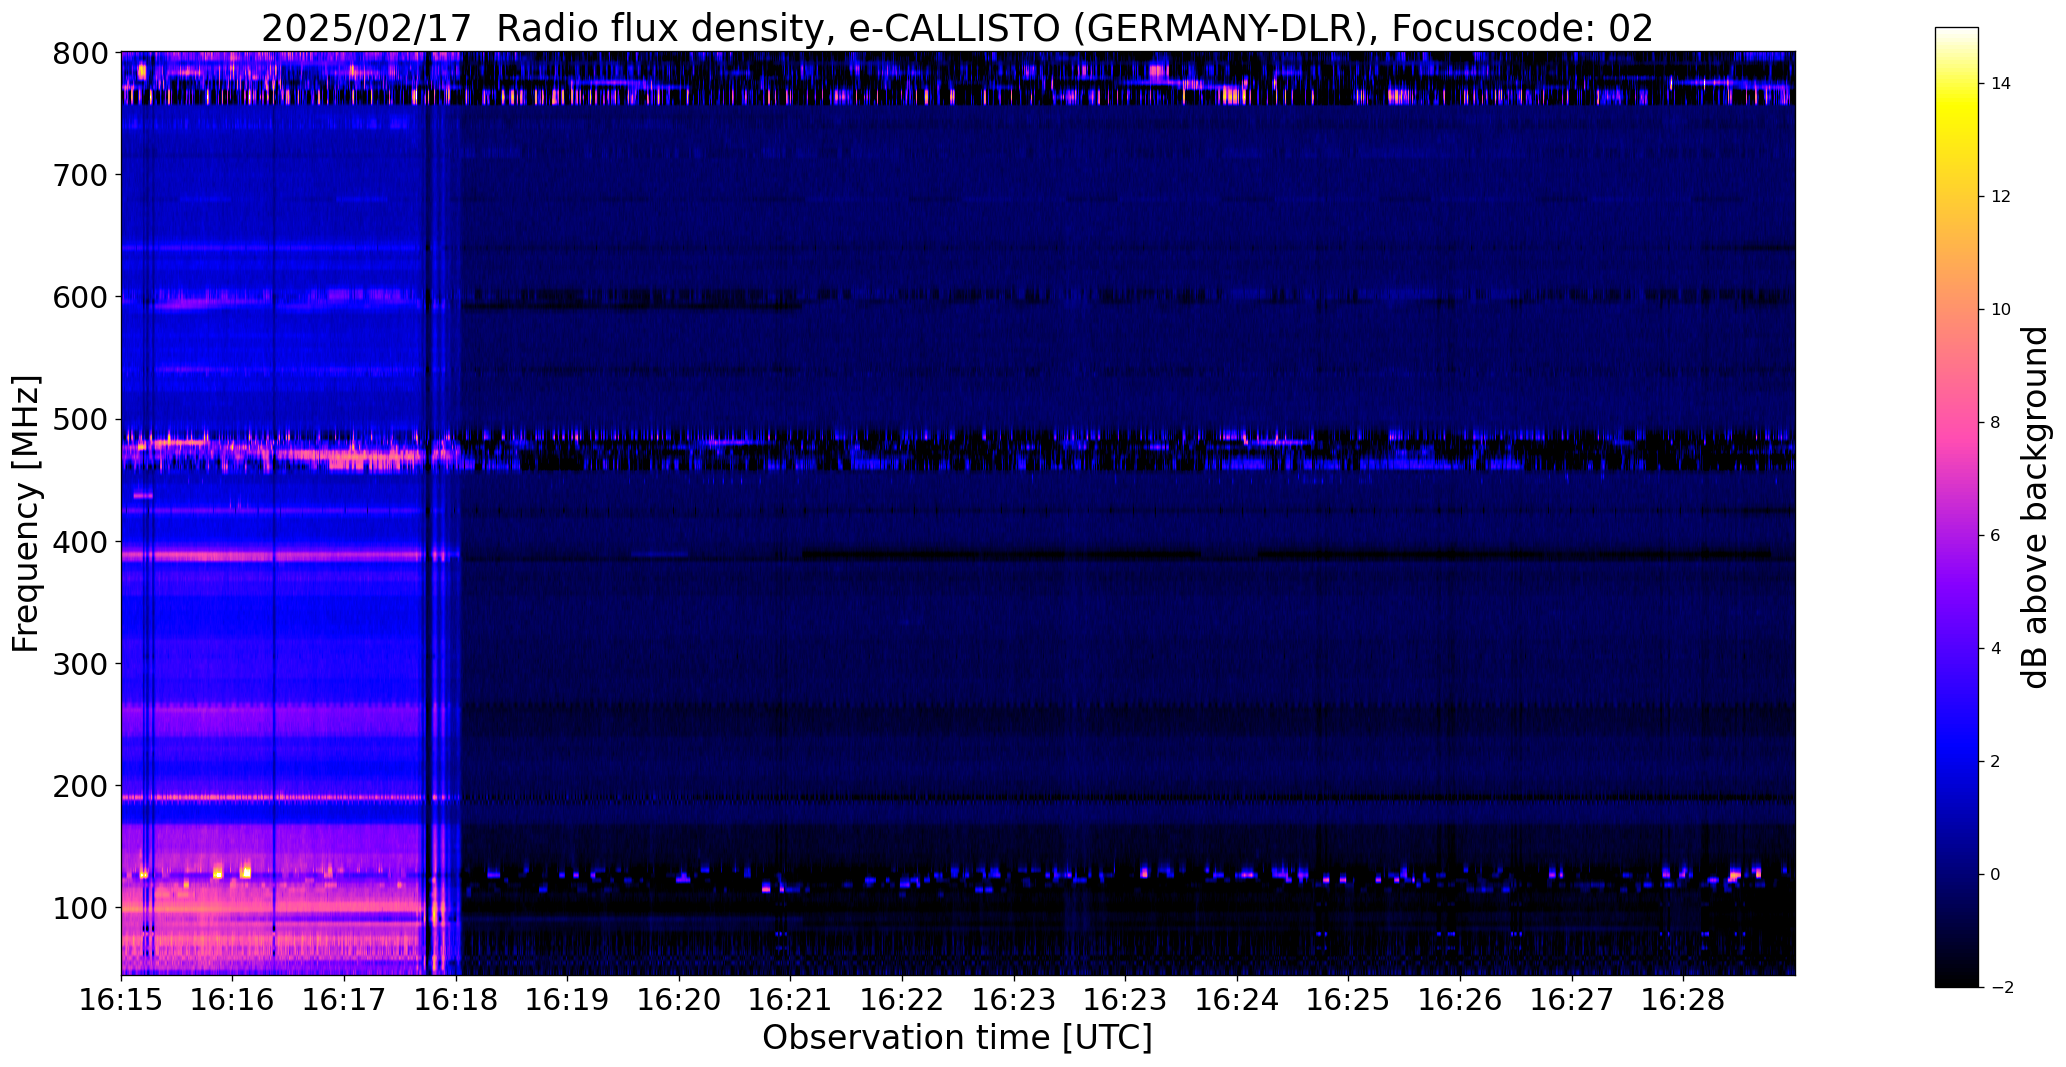Screen dimensions: 2066x1067
Task: Click the colorbar tick labeled −2
Action: click(2002, 988)
